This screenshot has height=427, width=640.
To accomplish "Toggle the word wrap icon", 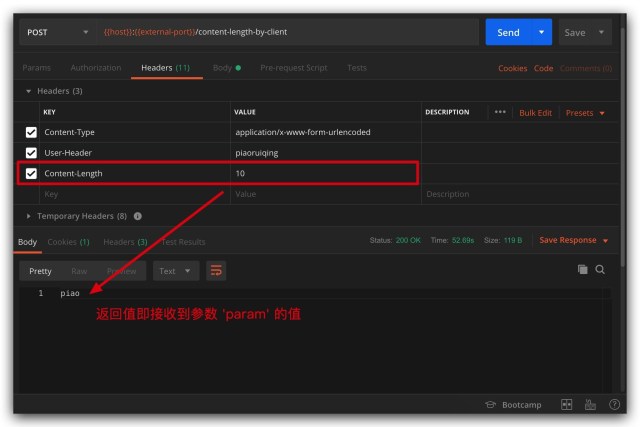I will 216,271.
